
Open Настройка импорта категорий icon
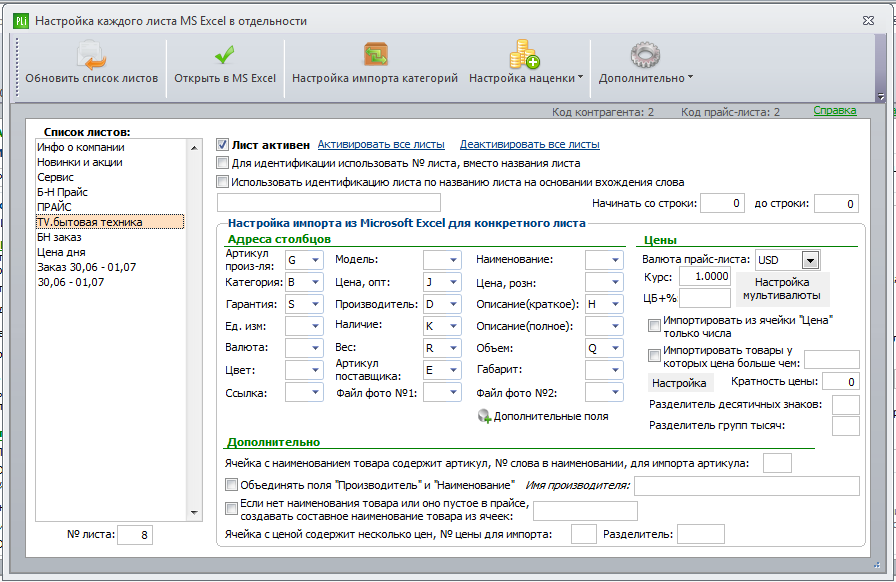(375, 55)
